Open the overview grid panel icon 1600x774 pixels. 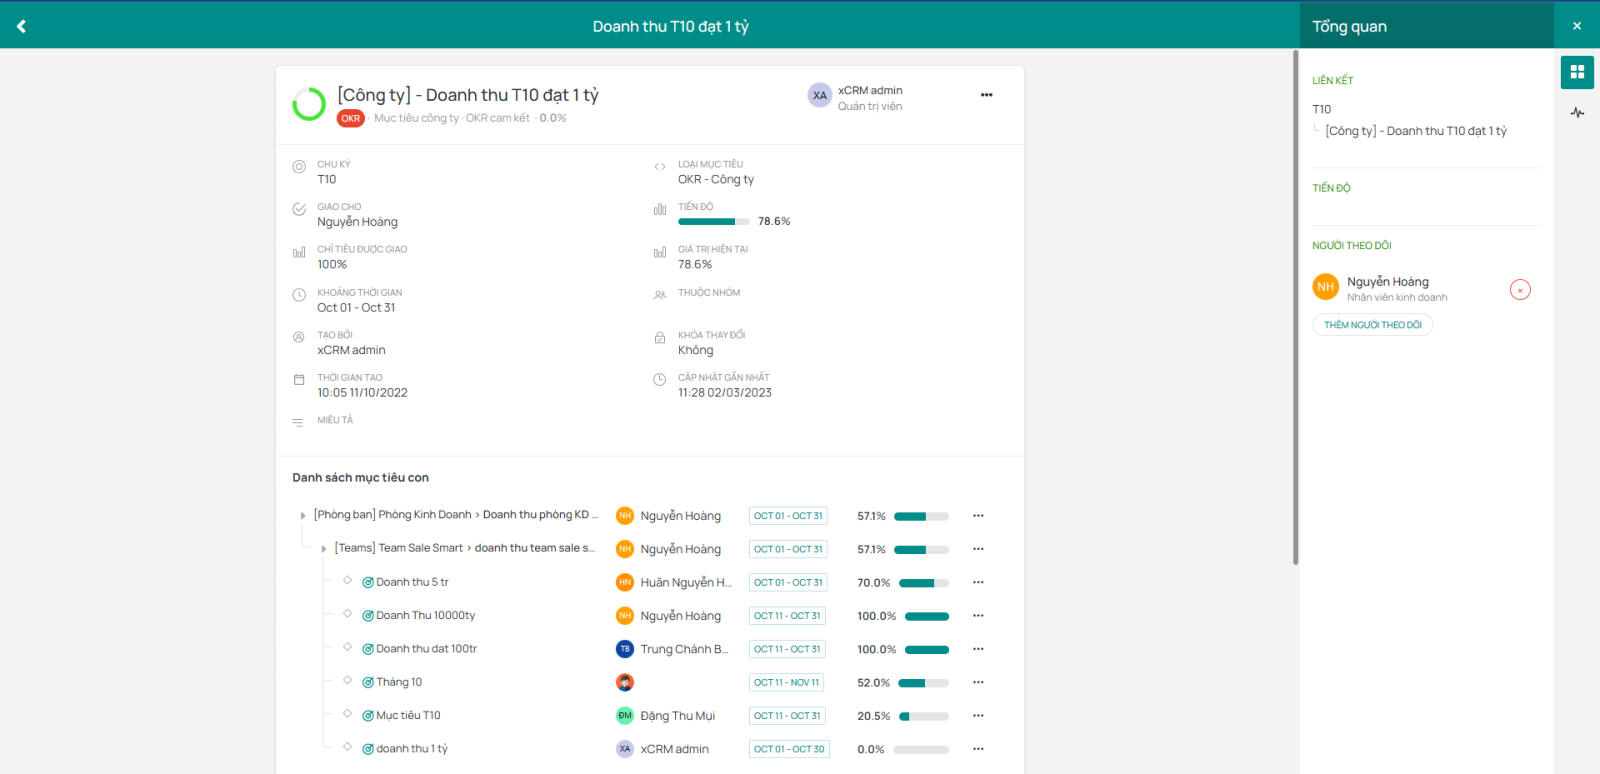coord(1577,72)
